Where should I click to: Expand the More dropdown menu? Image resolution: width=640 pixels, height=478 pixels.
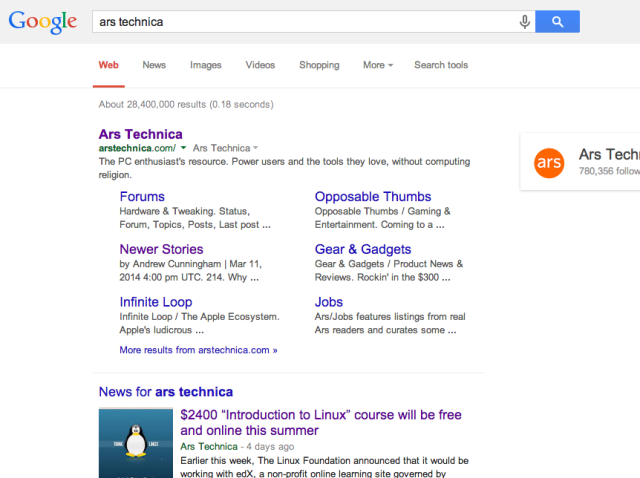(x=378, y=65)
